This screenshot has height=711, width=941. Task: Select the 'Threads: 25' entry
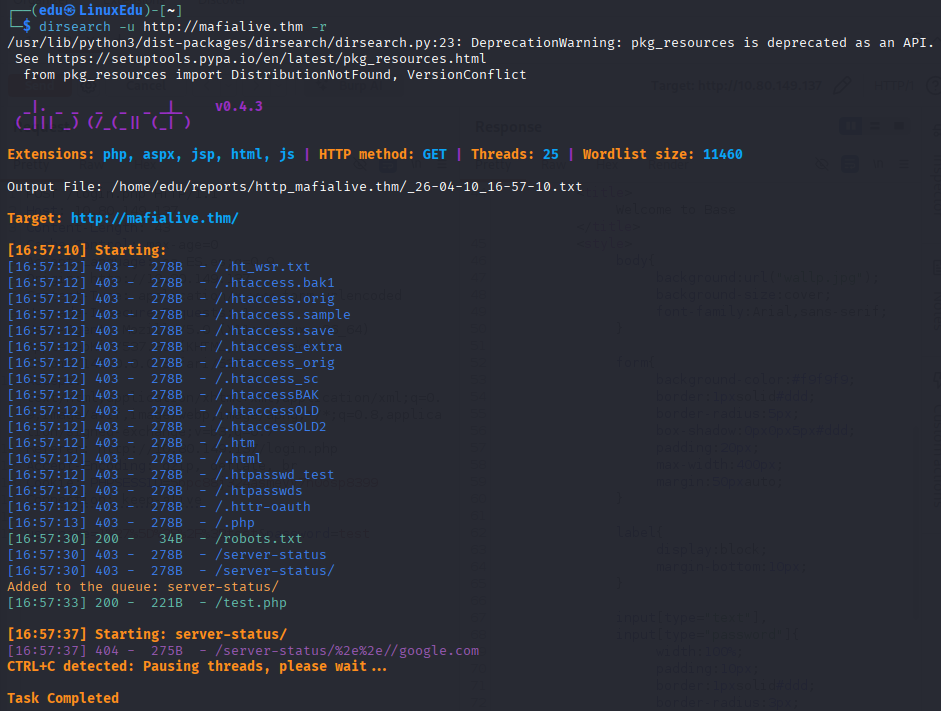click(x=514, y=154)
